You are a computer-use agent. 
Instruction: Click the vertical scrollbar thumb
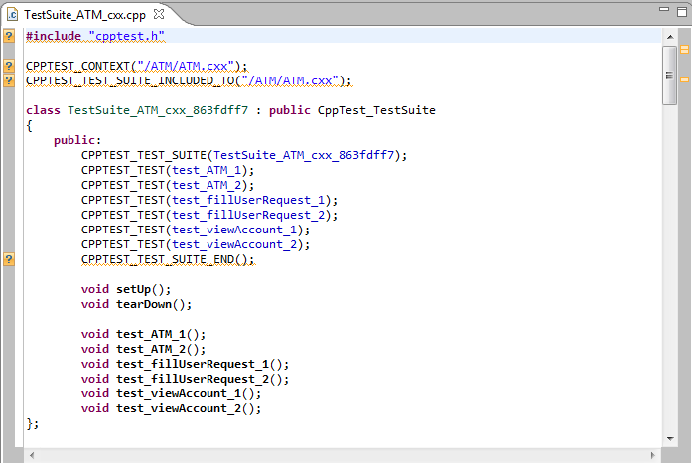[x=669, y=75]
